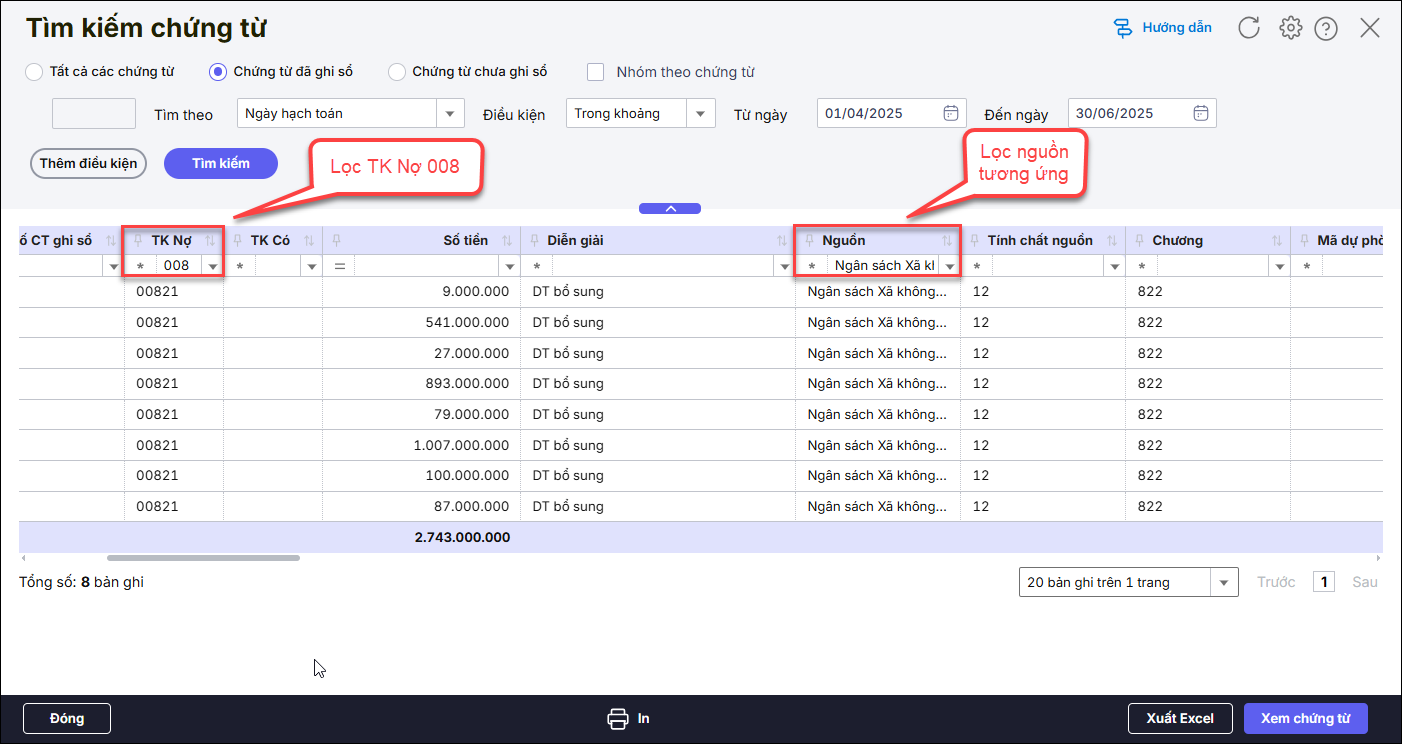Sort by the Số tiền column arrows
Viewport: 1402px width, 744px height.
507,240
